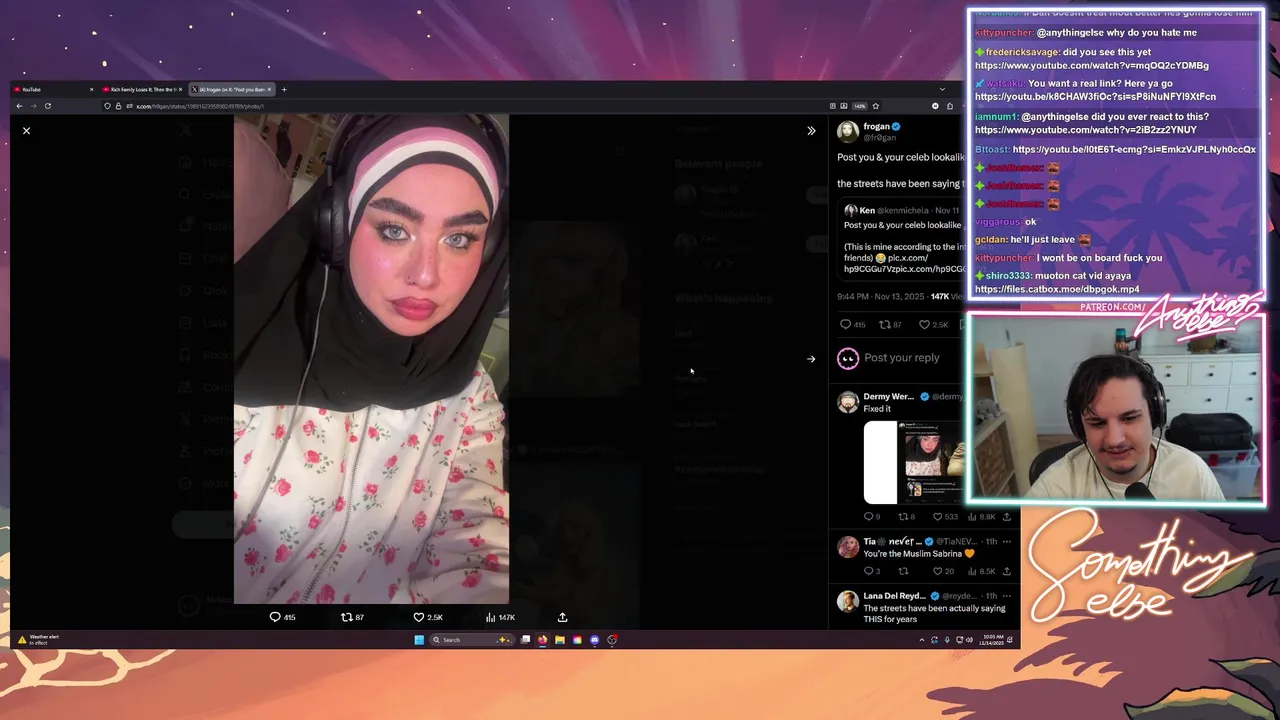Select the frogan on X browser tab
Screen dimensions: 1280x720
[230, 90]
